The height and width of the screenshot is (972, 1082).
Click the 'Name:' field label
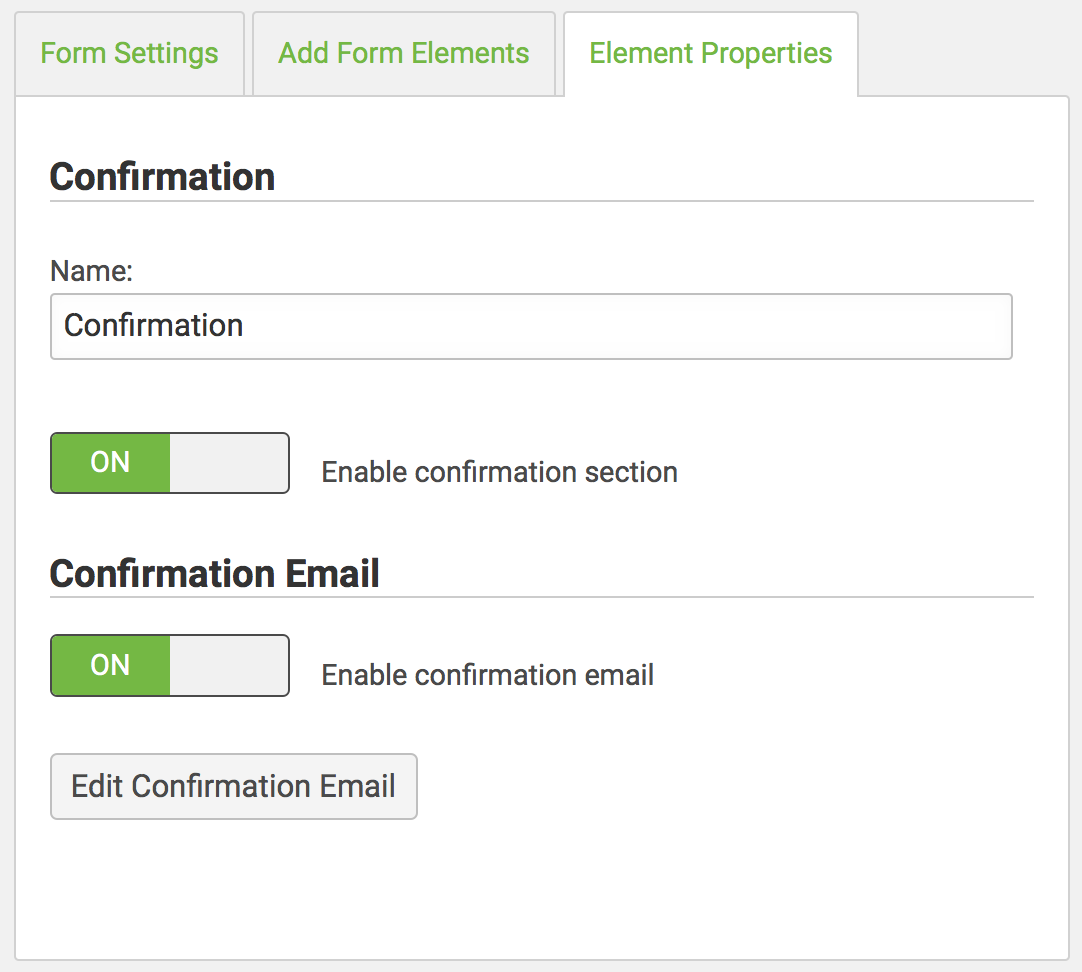coord(91,270)
